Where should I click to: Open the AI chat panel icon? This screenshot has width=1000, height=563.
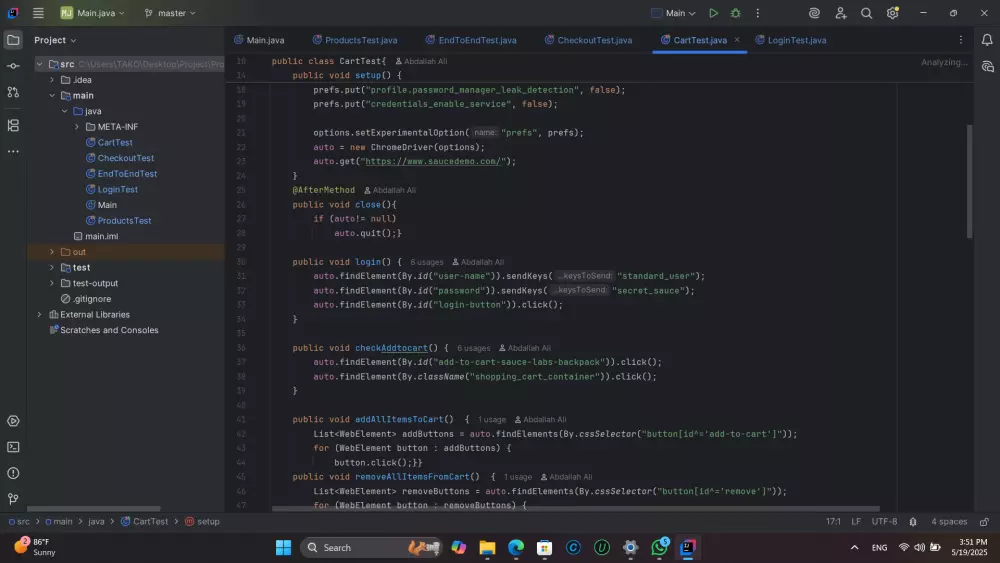coord(987,66)
